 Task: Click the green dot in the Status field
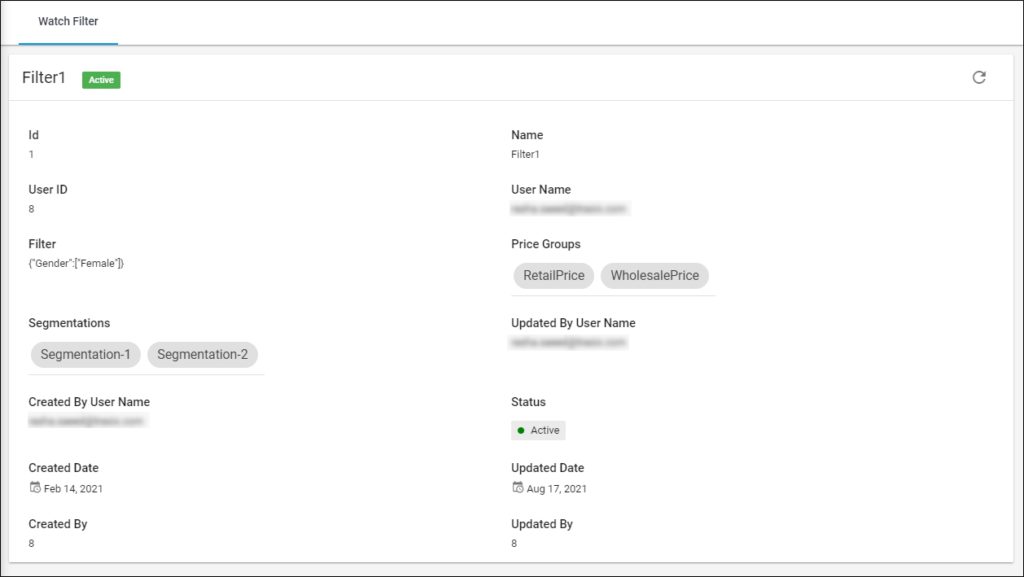(x=521, y=431)
